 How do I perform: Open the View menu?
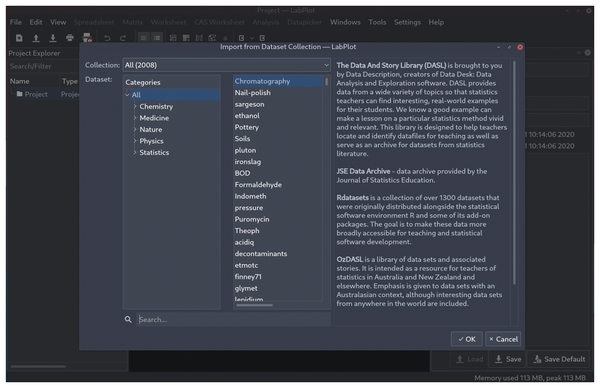click(58, 22)
